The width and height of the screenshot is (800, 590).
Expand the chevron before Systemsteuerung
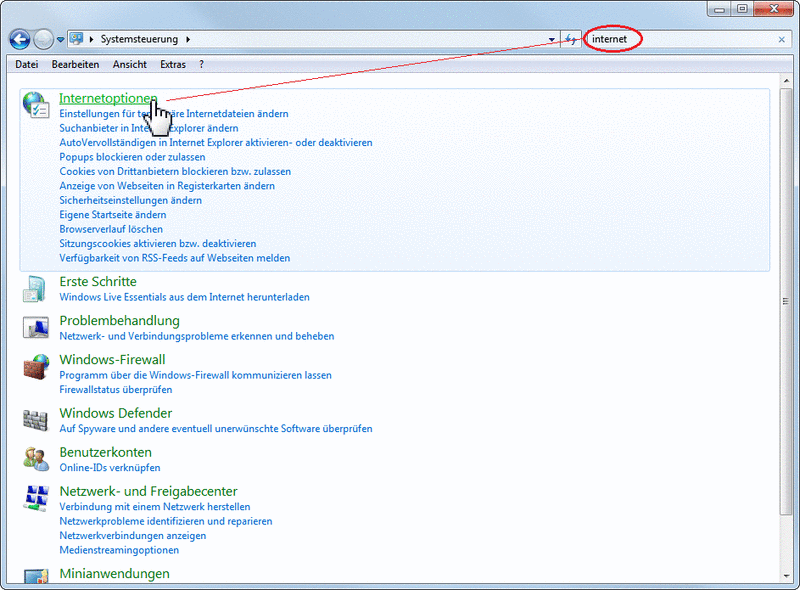pyautogui.click(x=91, y=39)
